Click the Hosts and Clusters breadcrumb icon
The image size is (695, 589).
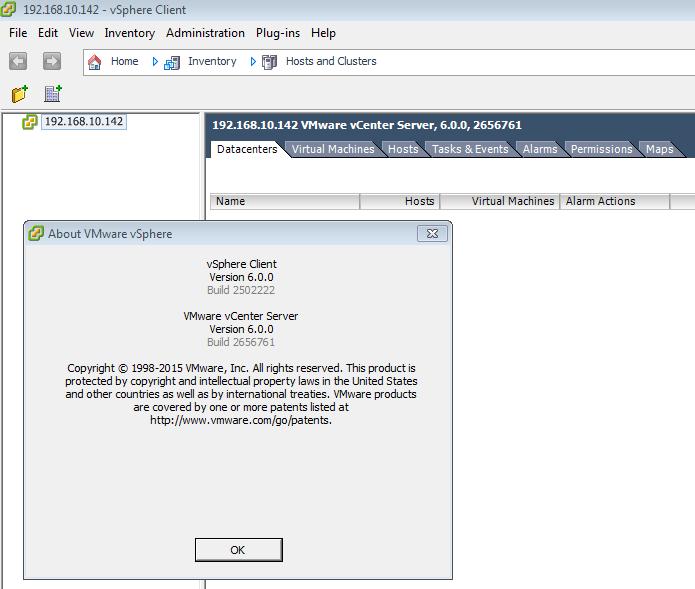click(269, 62)
